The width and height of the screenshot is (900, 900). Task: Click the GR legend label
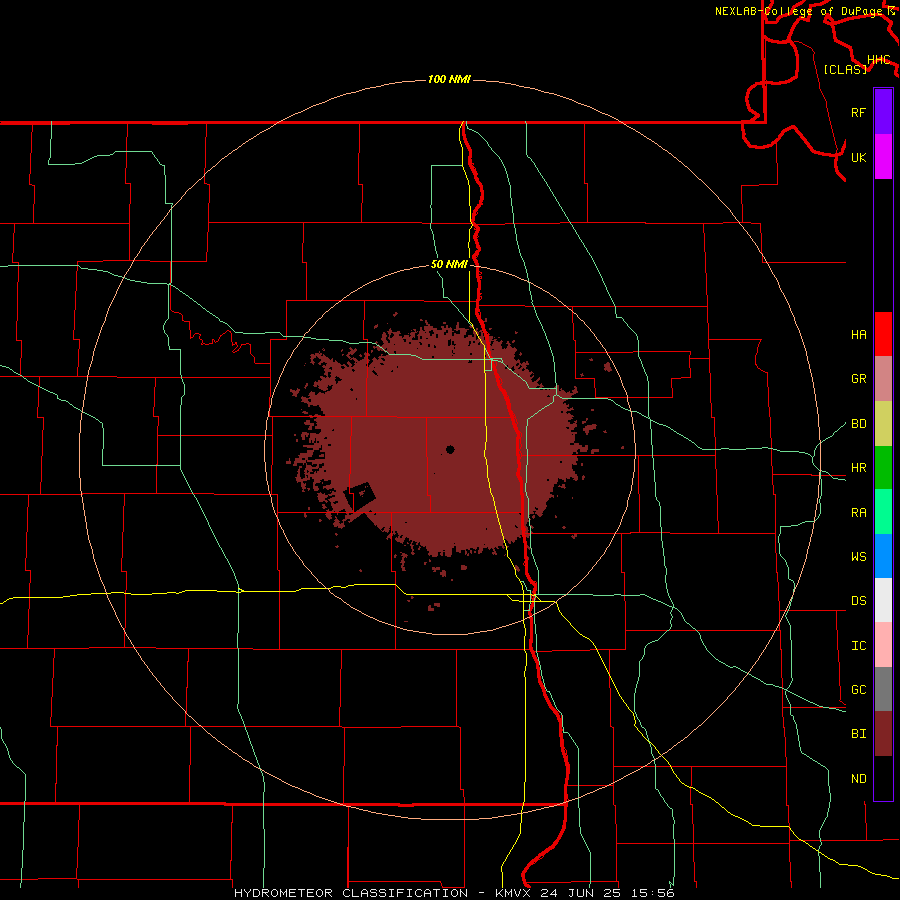tap(858, 379)
